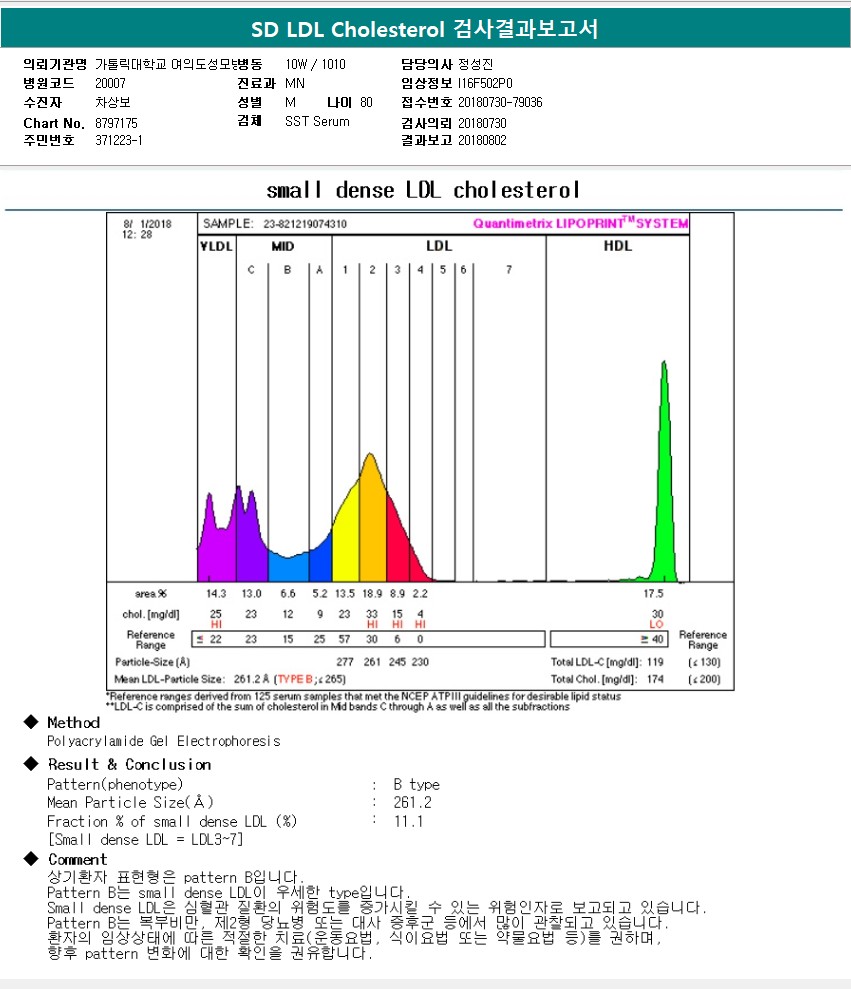Image resolution: width=851 pixels, height=989 pixels.
Task: Click reference range '(≤ 130)'
Action: coord(704,662)
